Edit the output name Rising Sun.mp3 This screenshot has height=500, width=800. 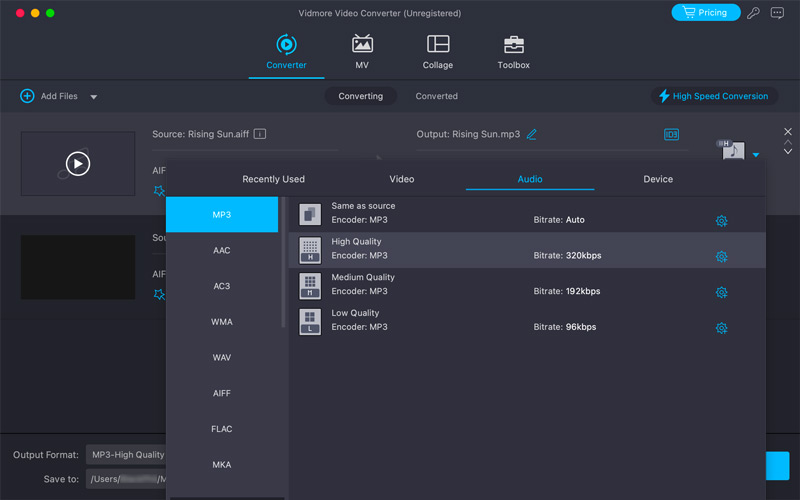(x=532, y=134)
